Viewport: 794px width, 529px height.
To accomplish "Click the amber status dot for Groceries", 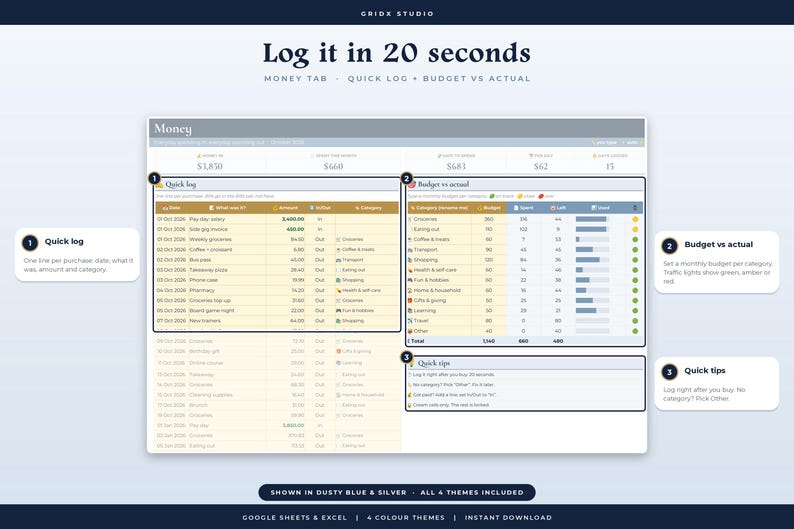I will click(635, 219).
